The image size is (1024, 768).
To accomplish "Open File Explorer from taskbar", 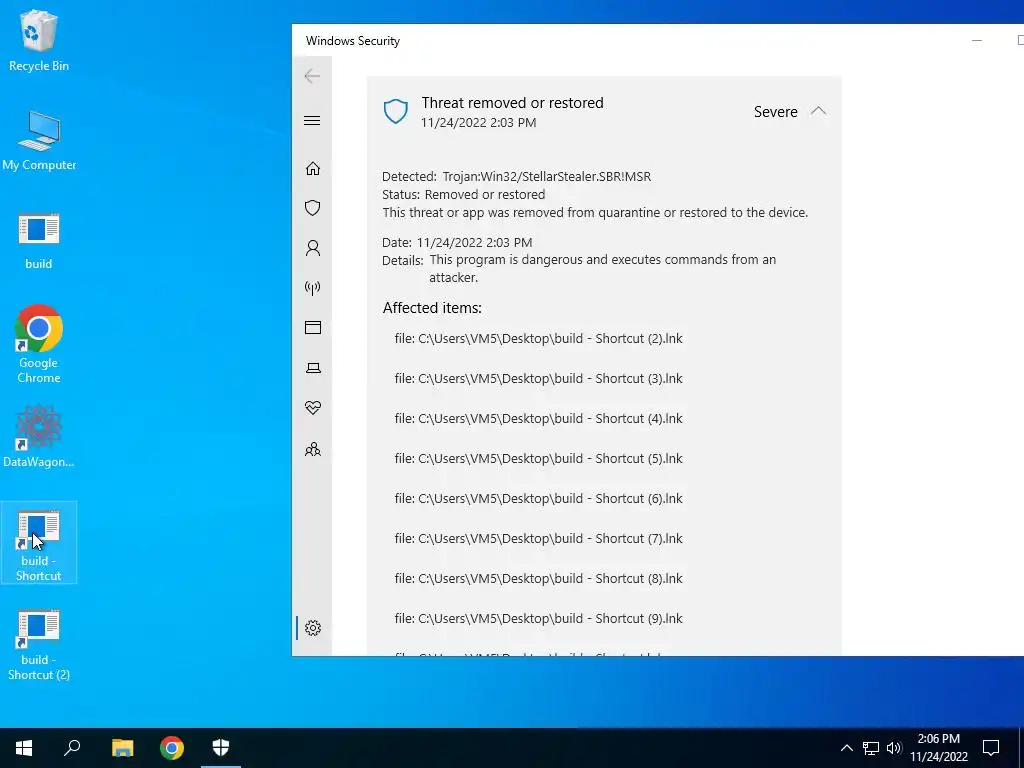I will tap(122, 748).
